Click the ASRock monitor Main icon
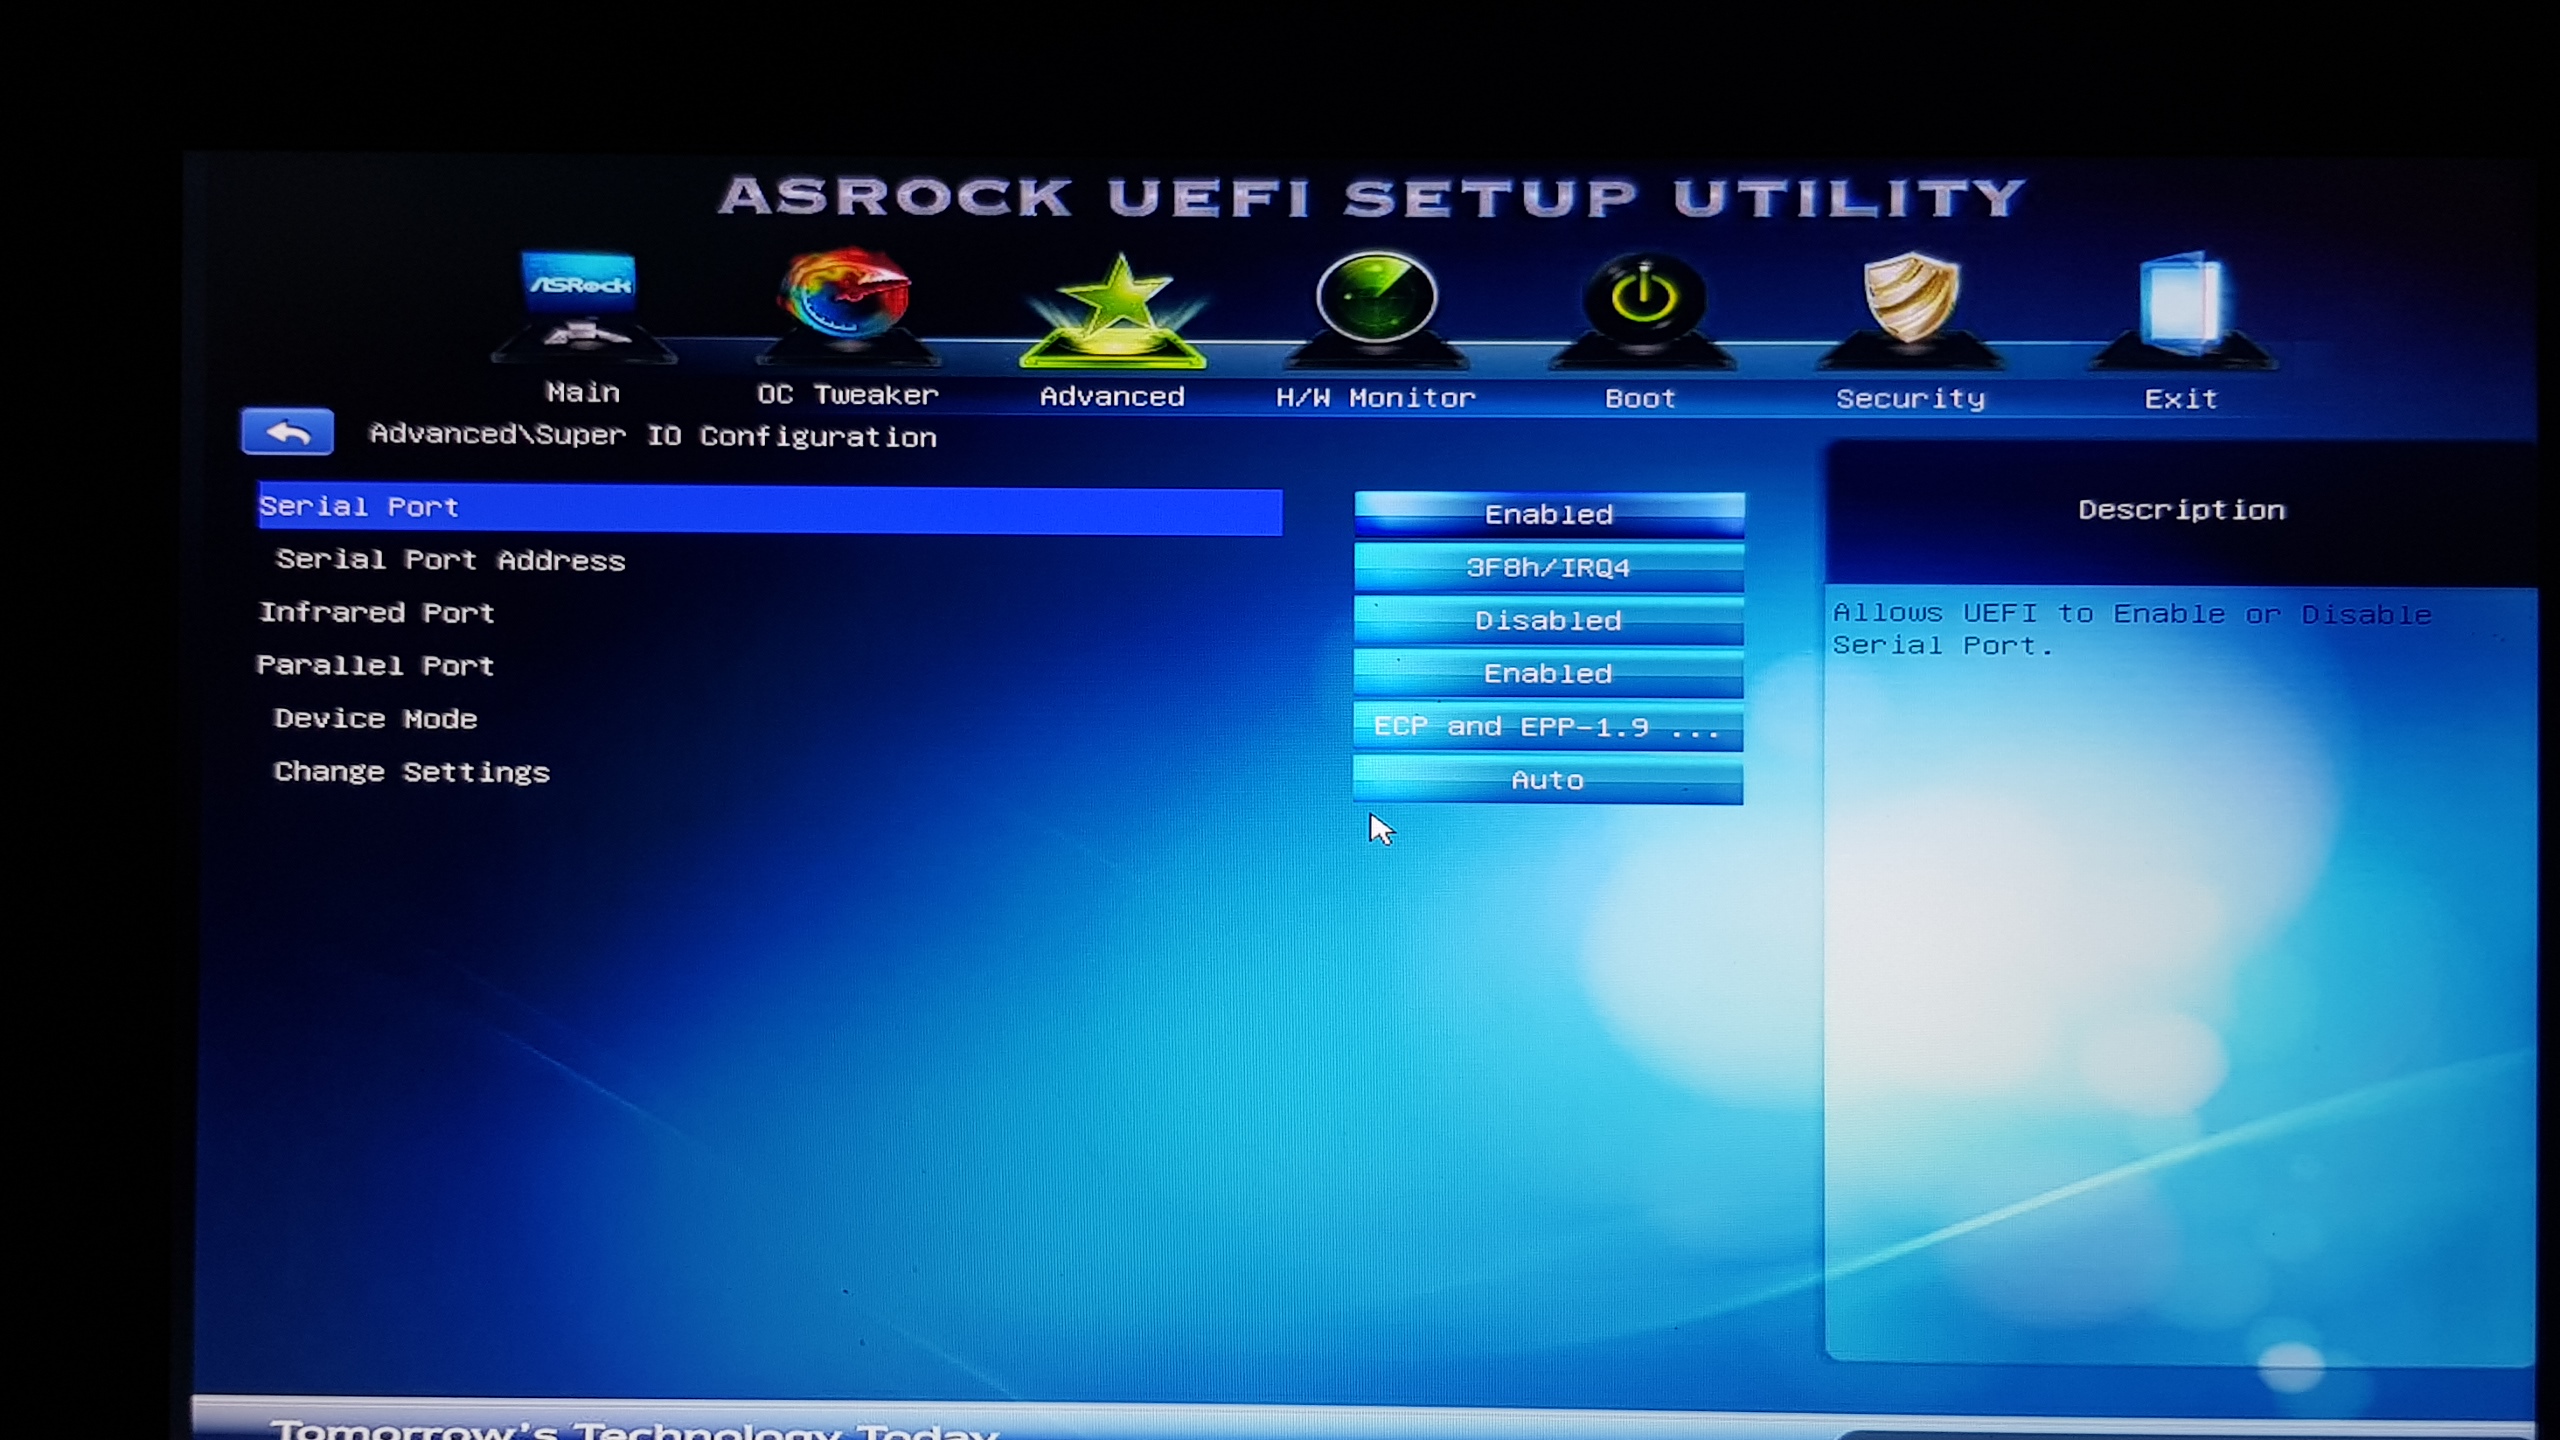Screen dimensions: 2560x1440 582,305
